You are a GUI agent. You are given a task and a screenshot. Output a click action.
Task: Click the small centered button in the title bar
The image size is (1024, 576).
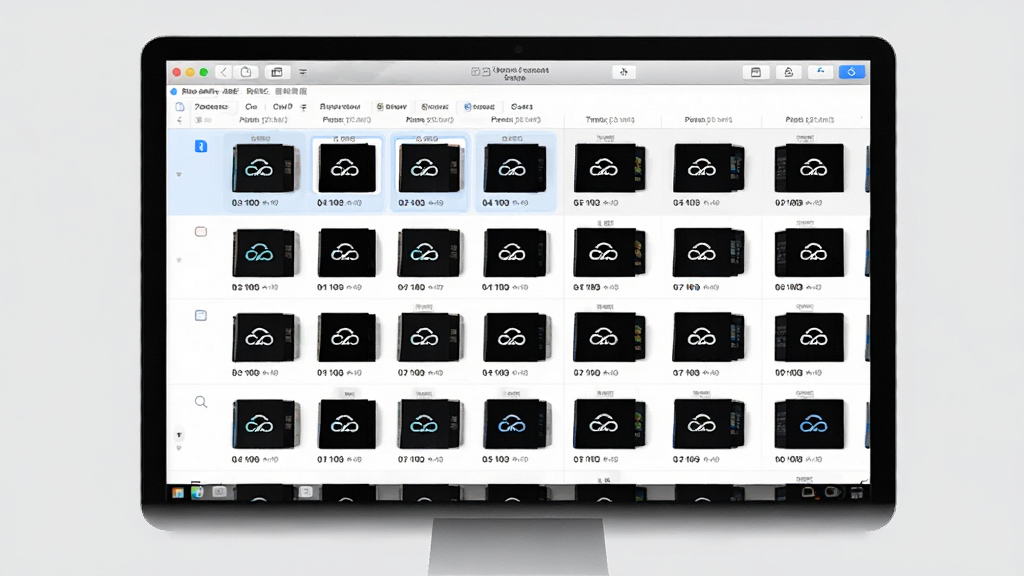[624, 72]
